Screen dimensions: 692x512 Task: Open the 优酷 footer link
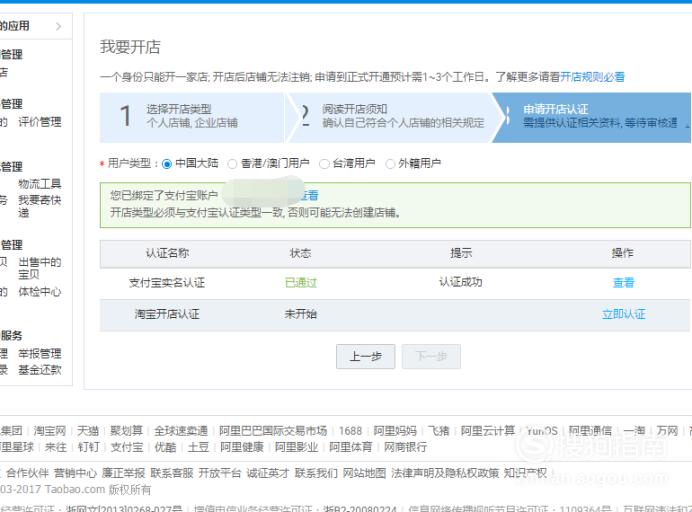click(x=165, y=447)
